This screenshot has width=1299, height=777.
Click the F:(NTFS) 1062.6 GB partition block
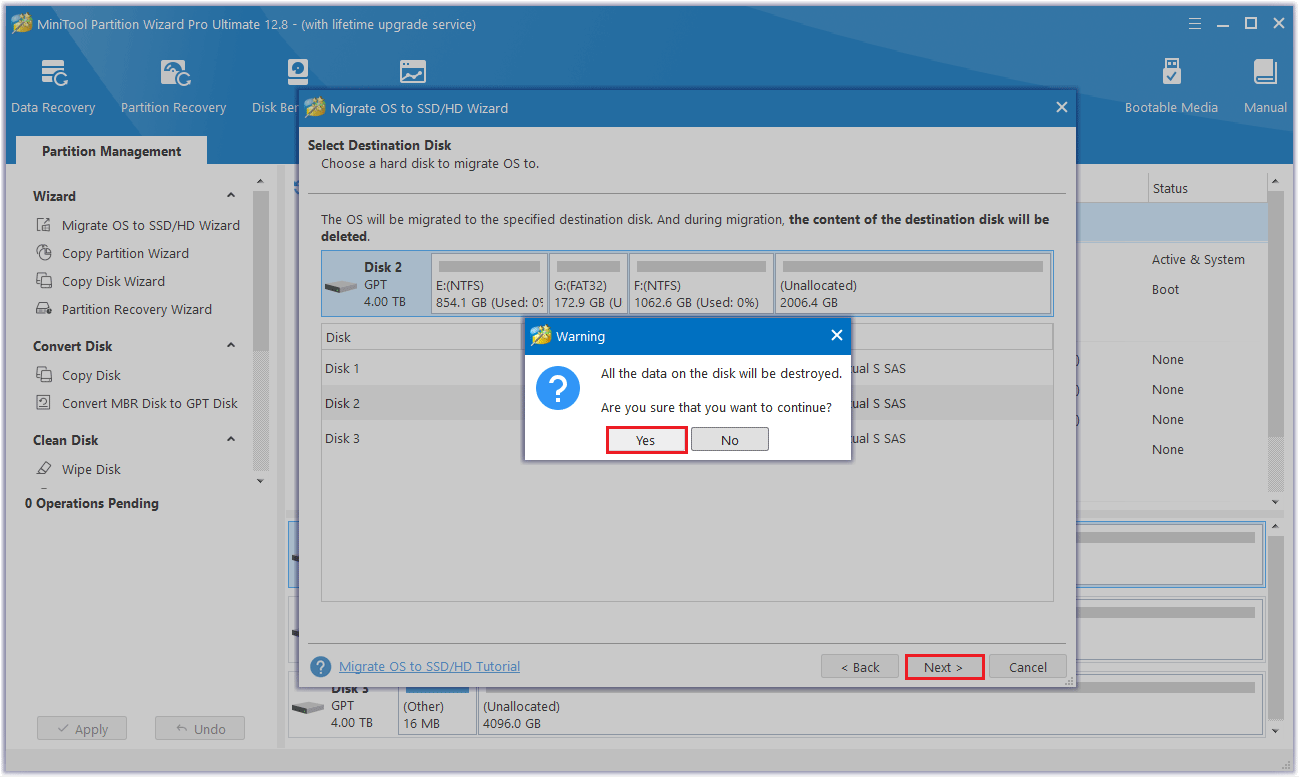click(702, 284)
